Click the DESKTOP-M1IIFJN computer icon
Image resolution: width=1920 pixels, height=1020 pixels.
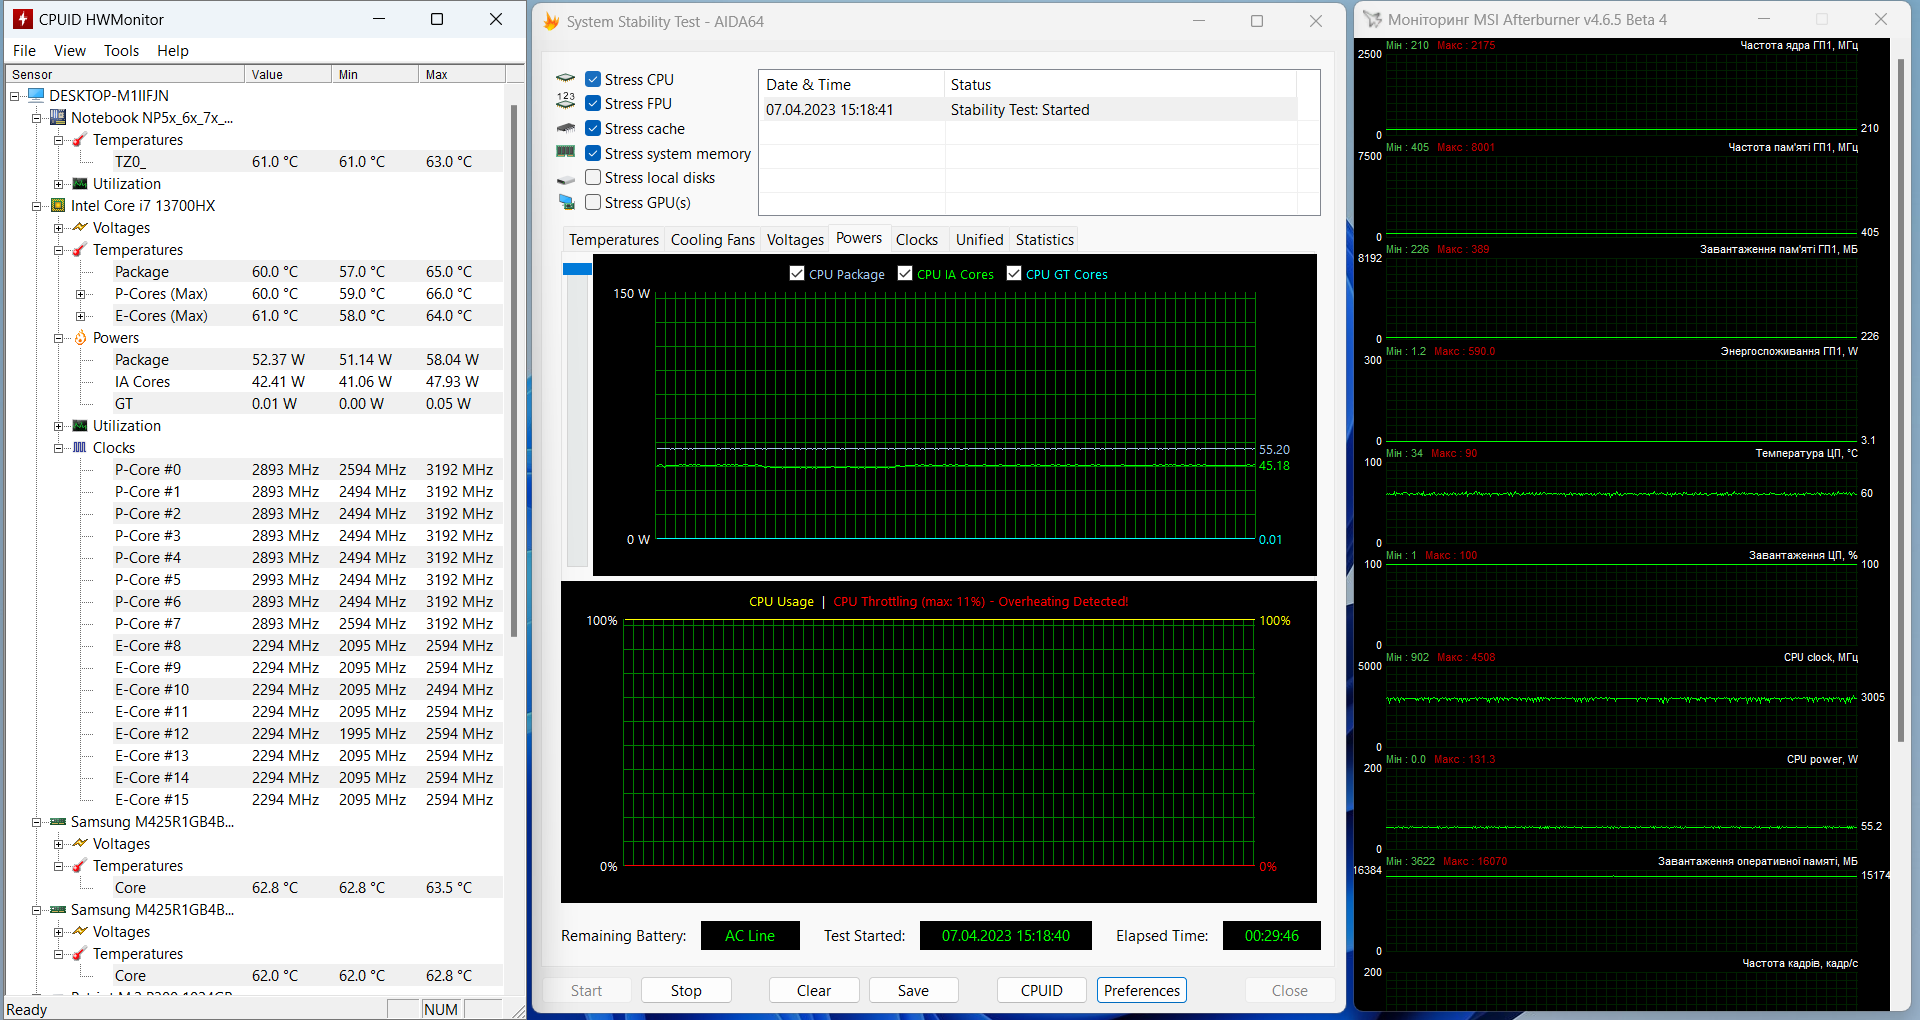click(37, 96)
